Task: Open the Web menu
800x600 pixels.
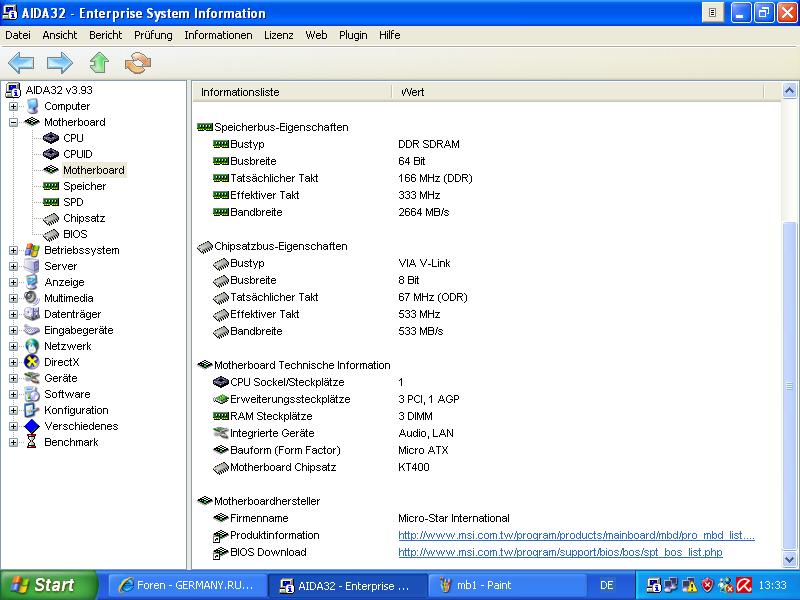Action: (x=316, y=35)
